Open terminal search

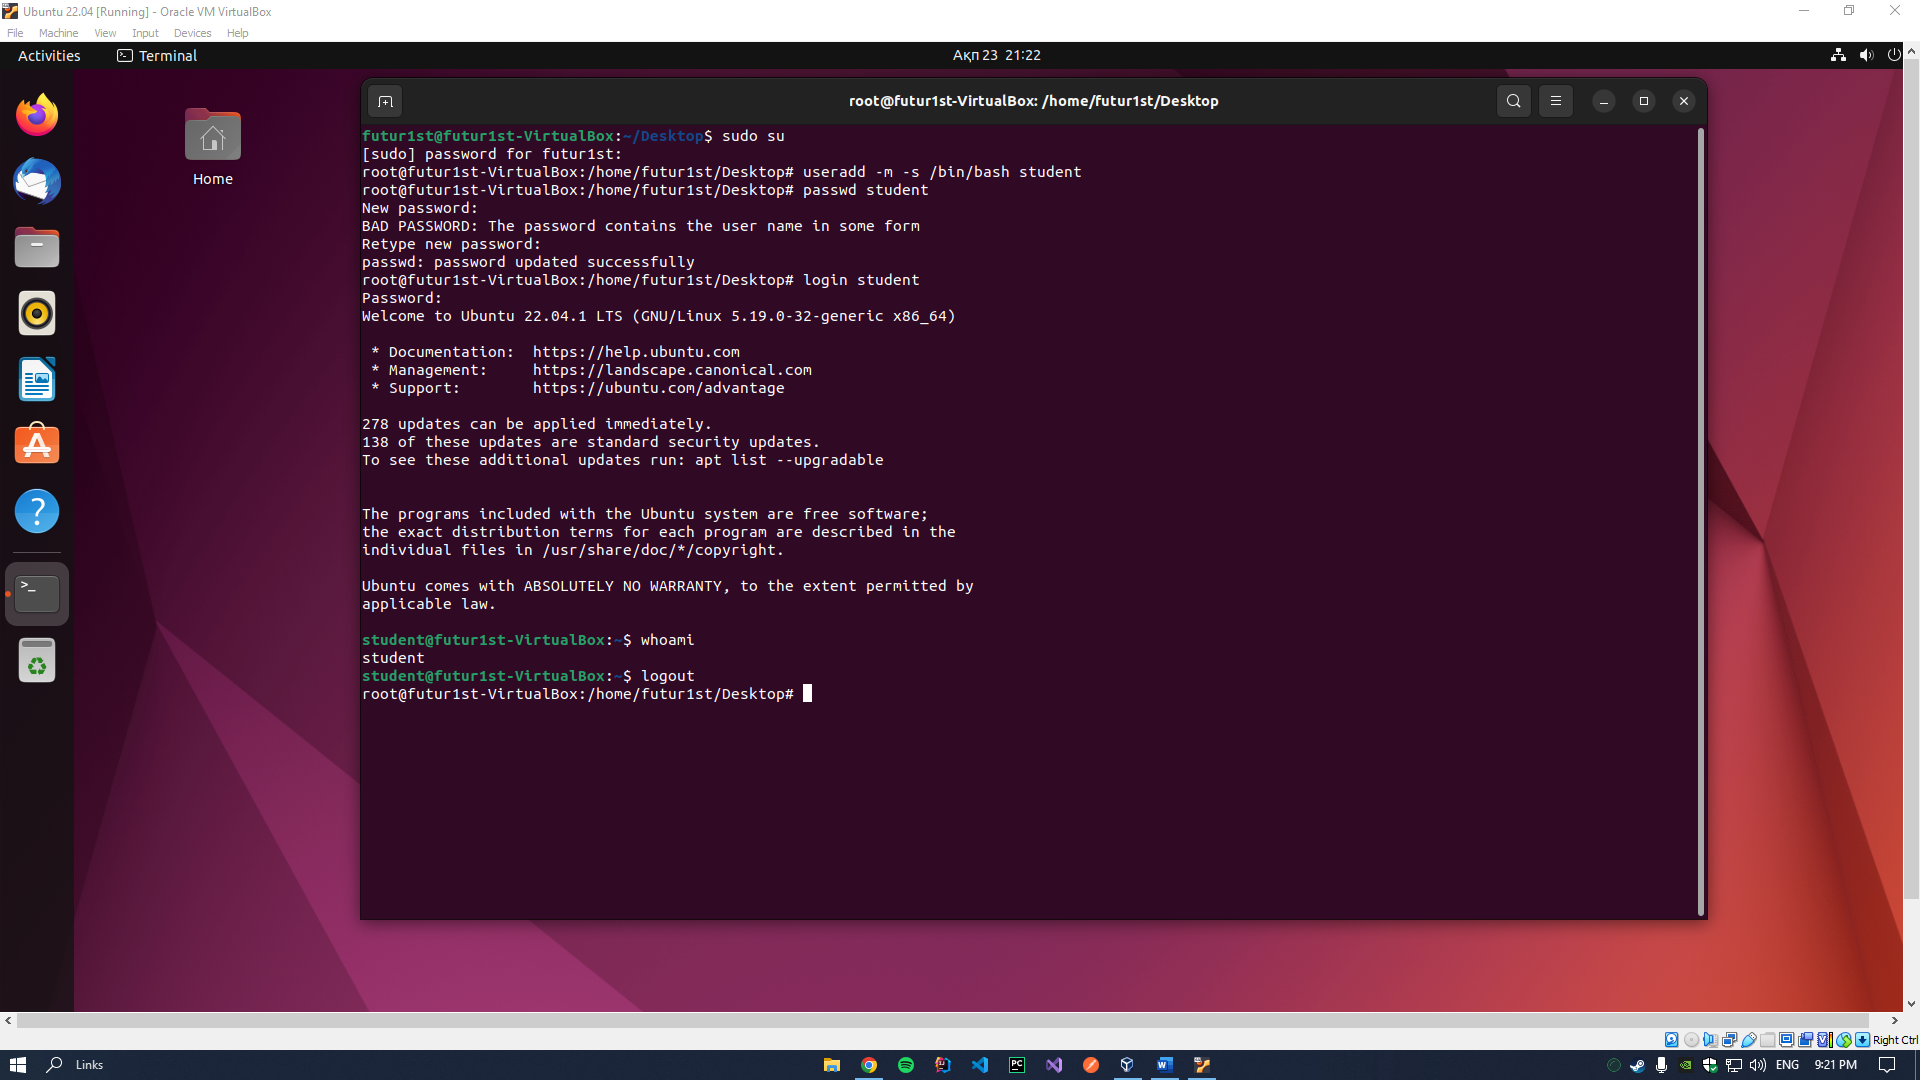pos(1514,101)
